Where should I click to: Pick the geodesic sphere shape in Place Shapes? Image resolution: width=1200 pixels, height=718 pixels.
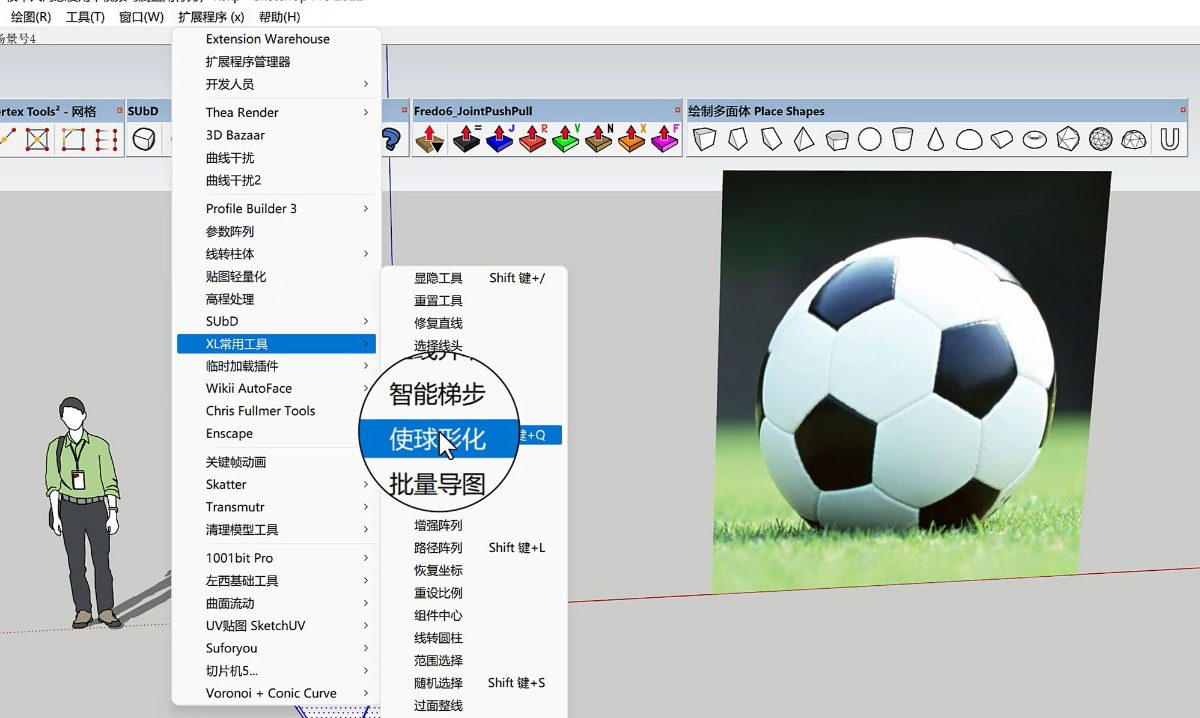point(1101,139)
